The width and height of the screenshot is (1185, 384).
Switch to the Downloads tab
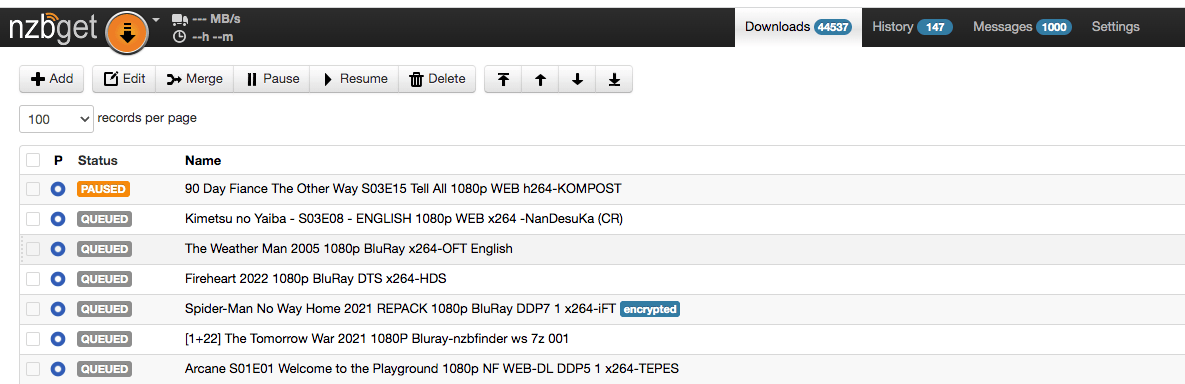pos(798,27)
